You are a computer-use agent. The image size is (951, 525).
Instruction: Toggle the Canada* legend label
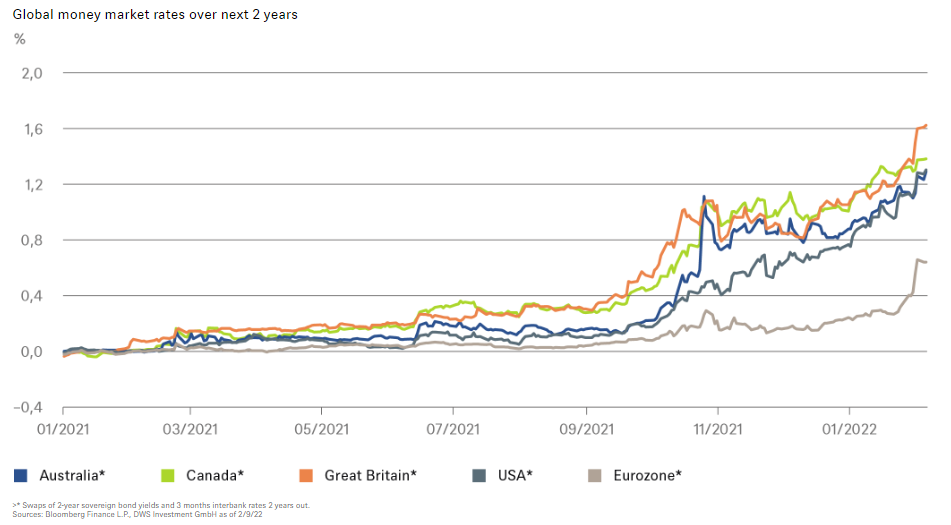click(x=213, y=474)
